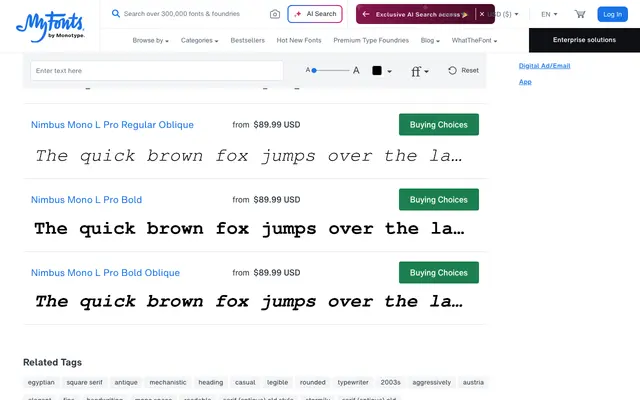Select the typewriter tag

353,382
